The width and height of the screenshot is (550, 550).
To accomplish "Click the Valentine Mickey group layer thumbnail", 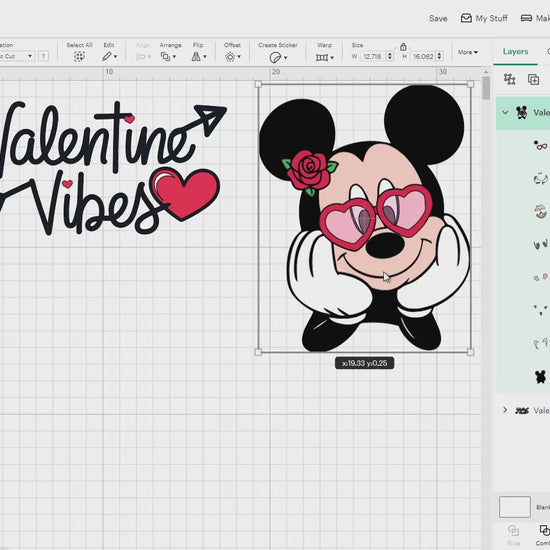I will click(522, 113).
